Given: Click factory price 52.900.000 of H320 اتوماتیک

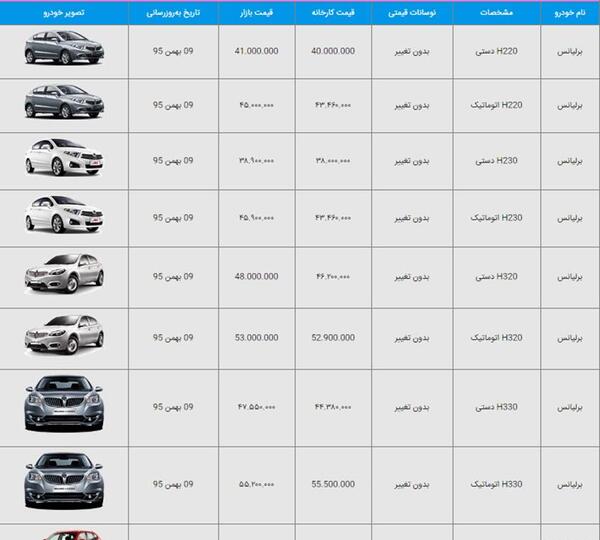Looking at the screenshot, I should coord(333,338).
